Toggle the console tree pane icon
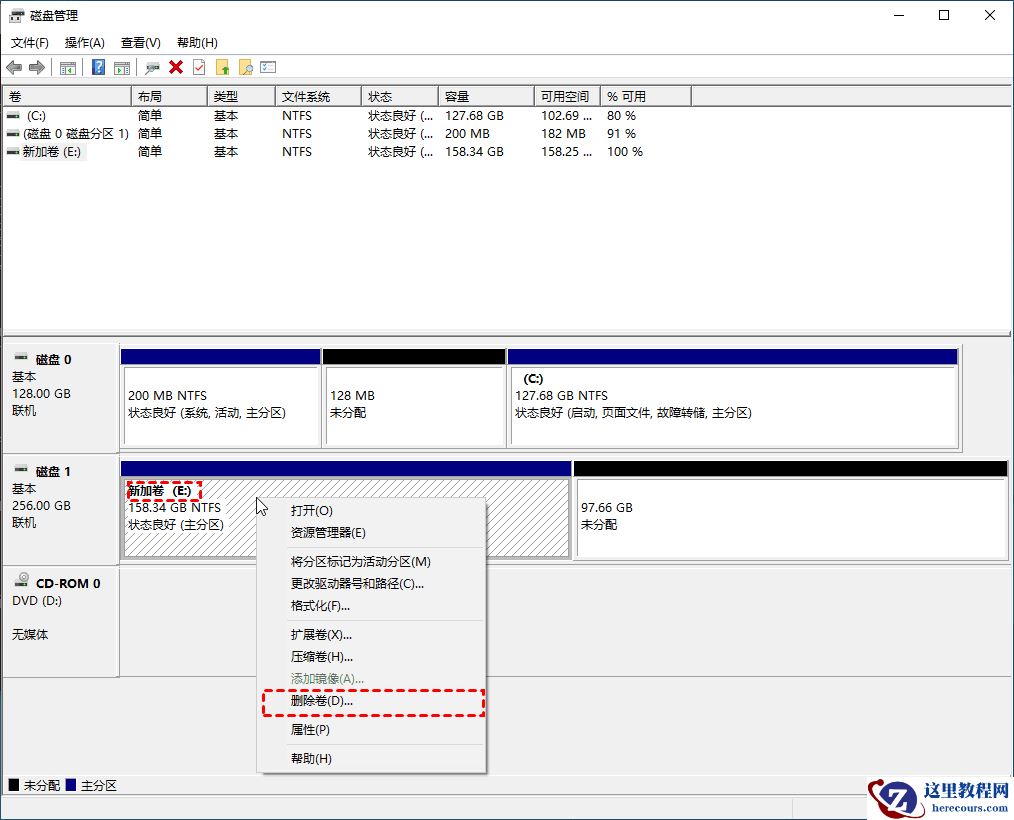The width and height of the screenshot is (1014, 820). (67, 67)
